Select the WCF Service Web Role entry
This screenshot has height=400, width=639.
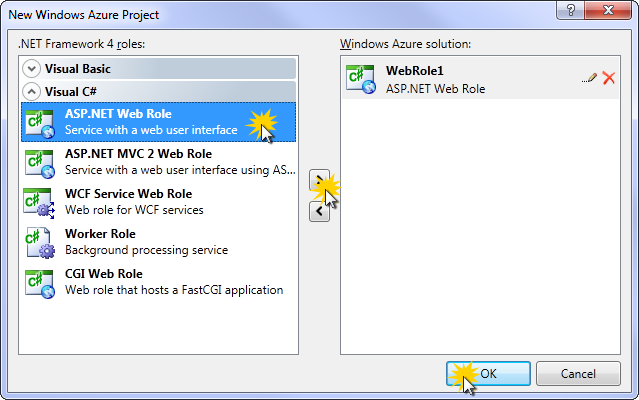(x=159, y=202)
